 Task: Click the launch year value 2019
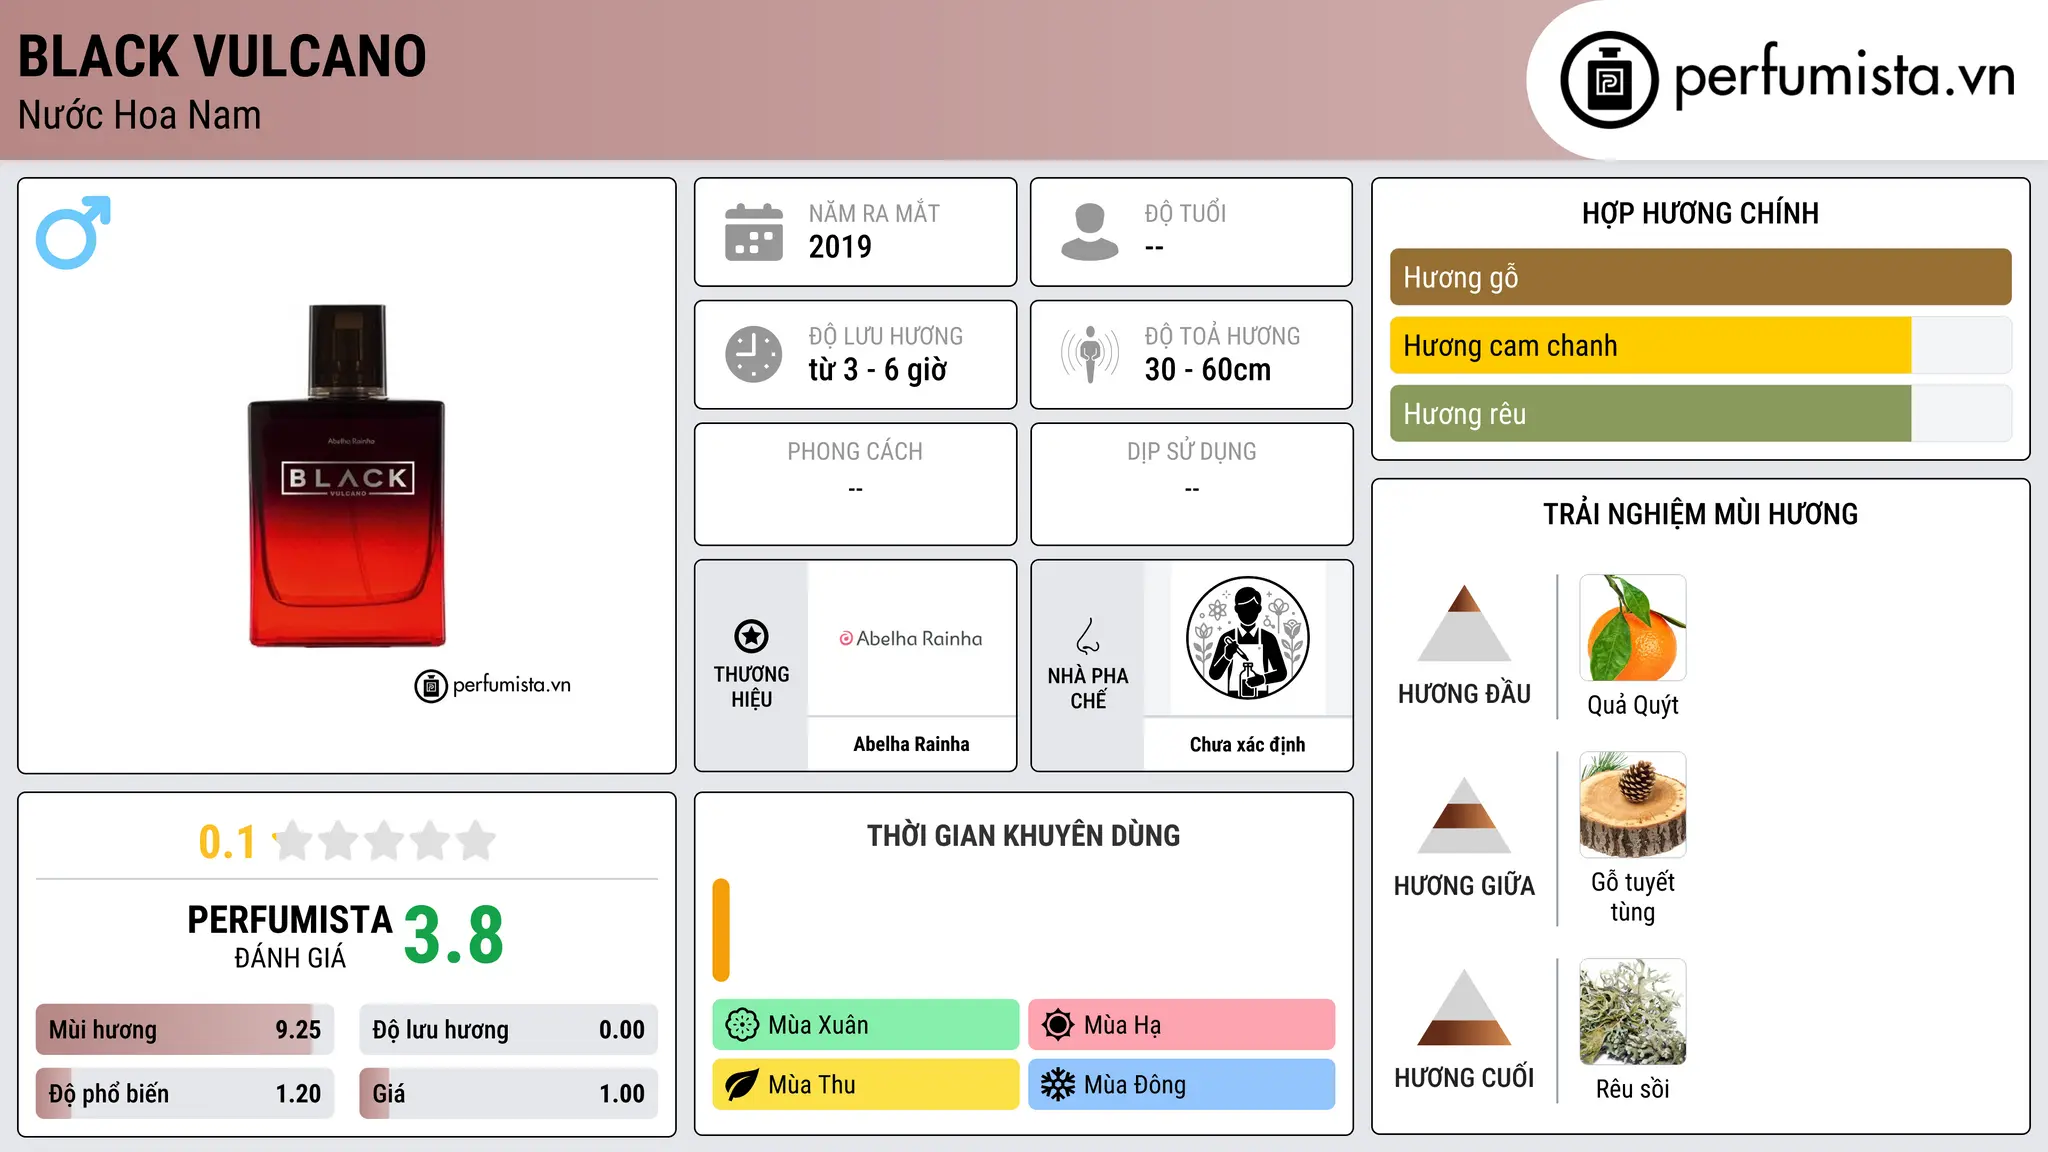[840, 247]
